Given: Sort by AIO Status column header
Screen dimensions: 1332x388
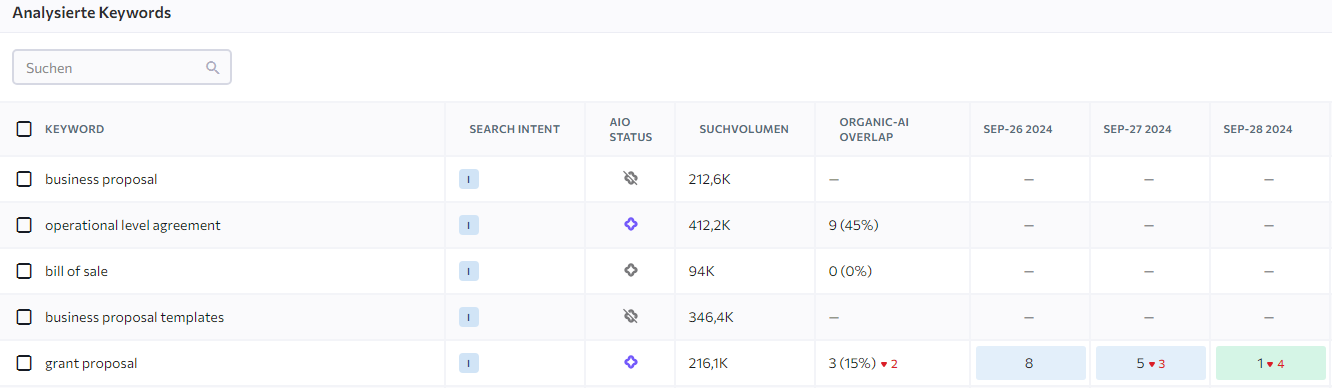Looking at the screenshot, I should click(x=630, y=129).
